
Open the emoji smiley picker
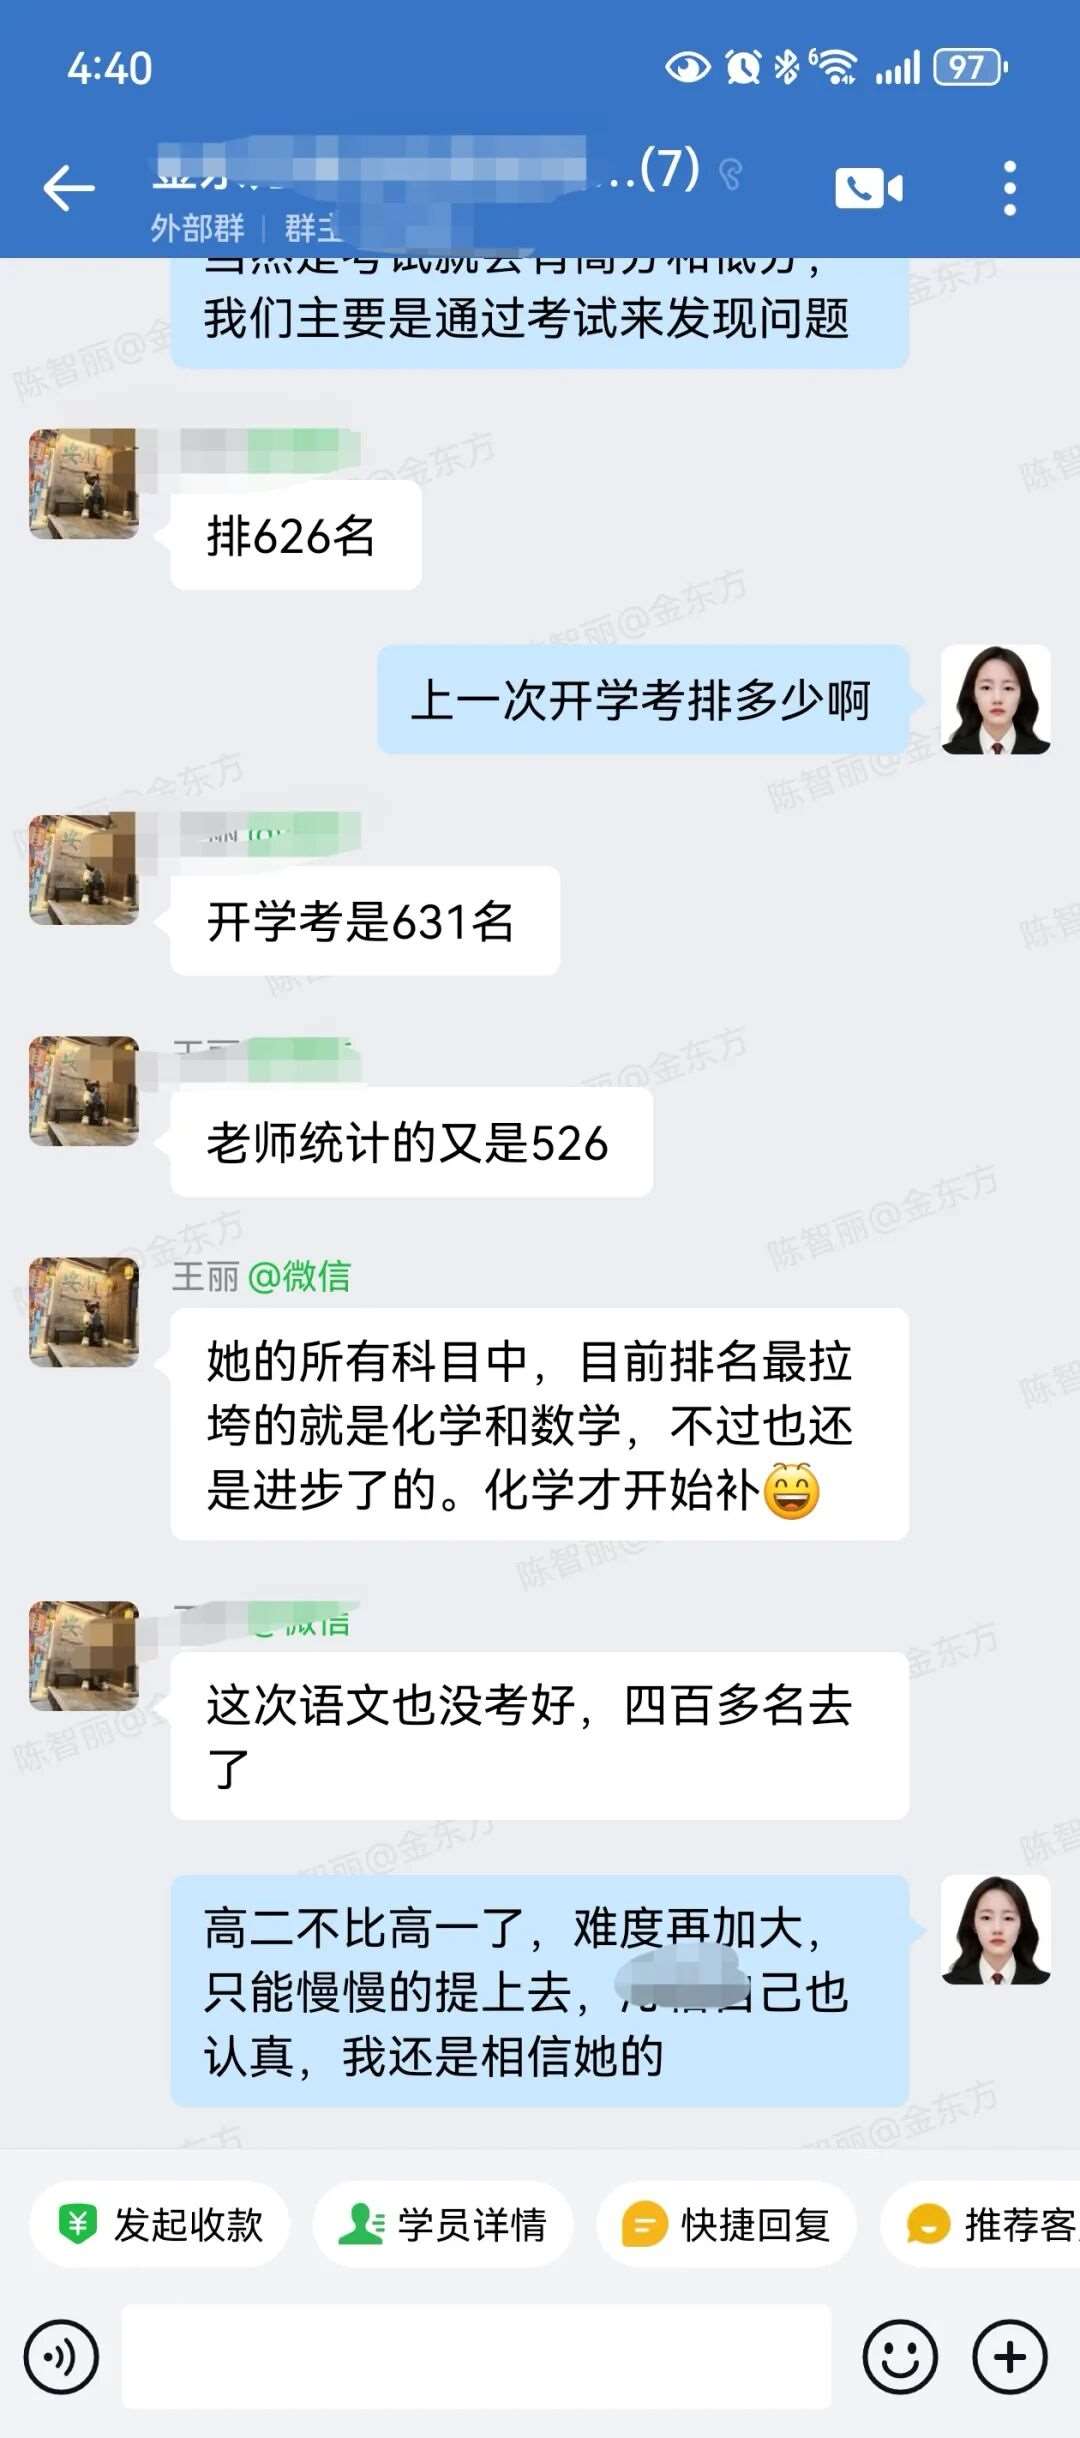tap(900, 2357)
